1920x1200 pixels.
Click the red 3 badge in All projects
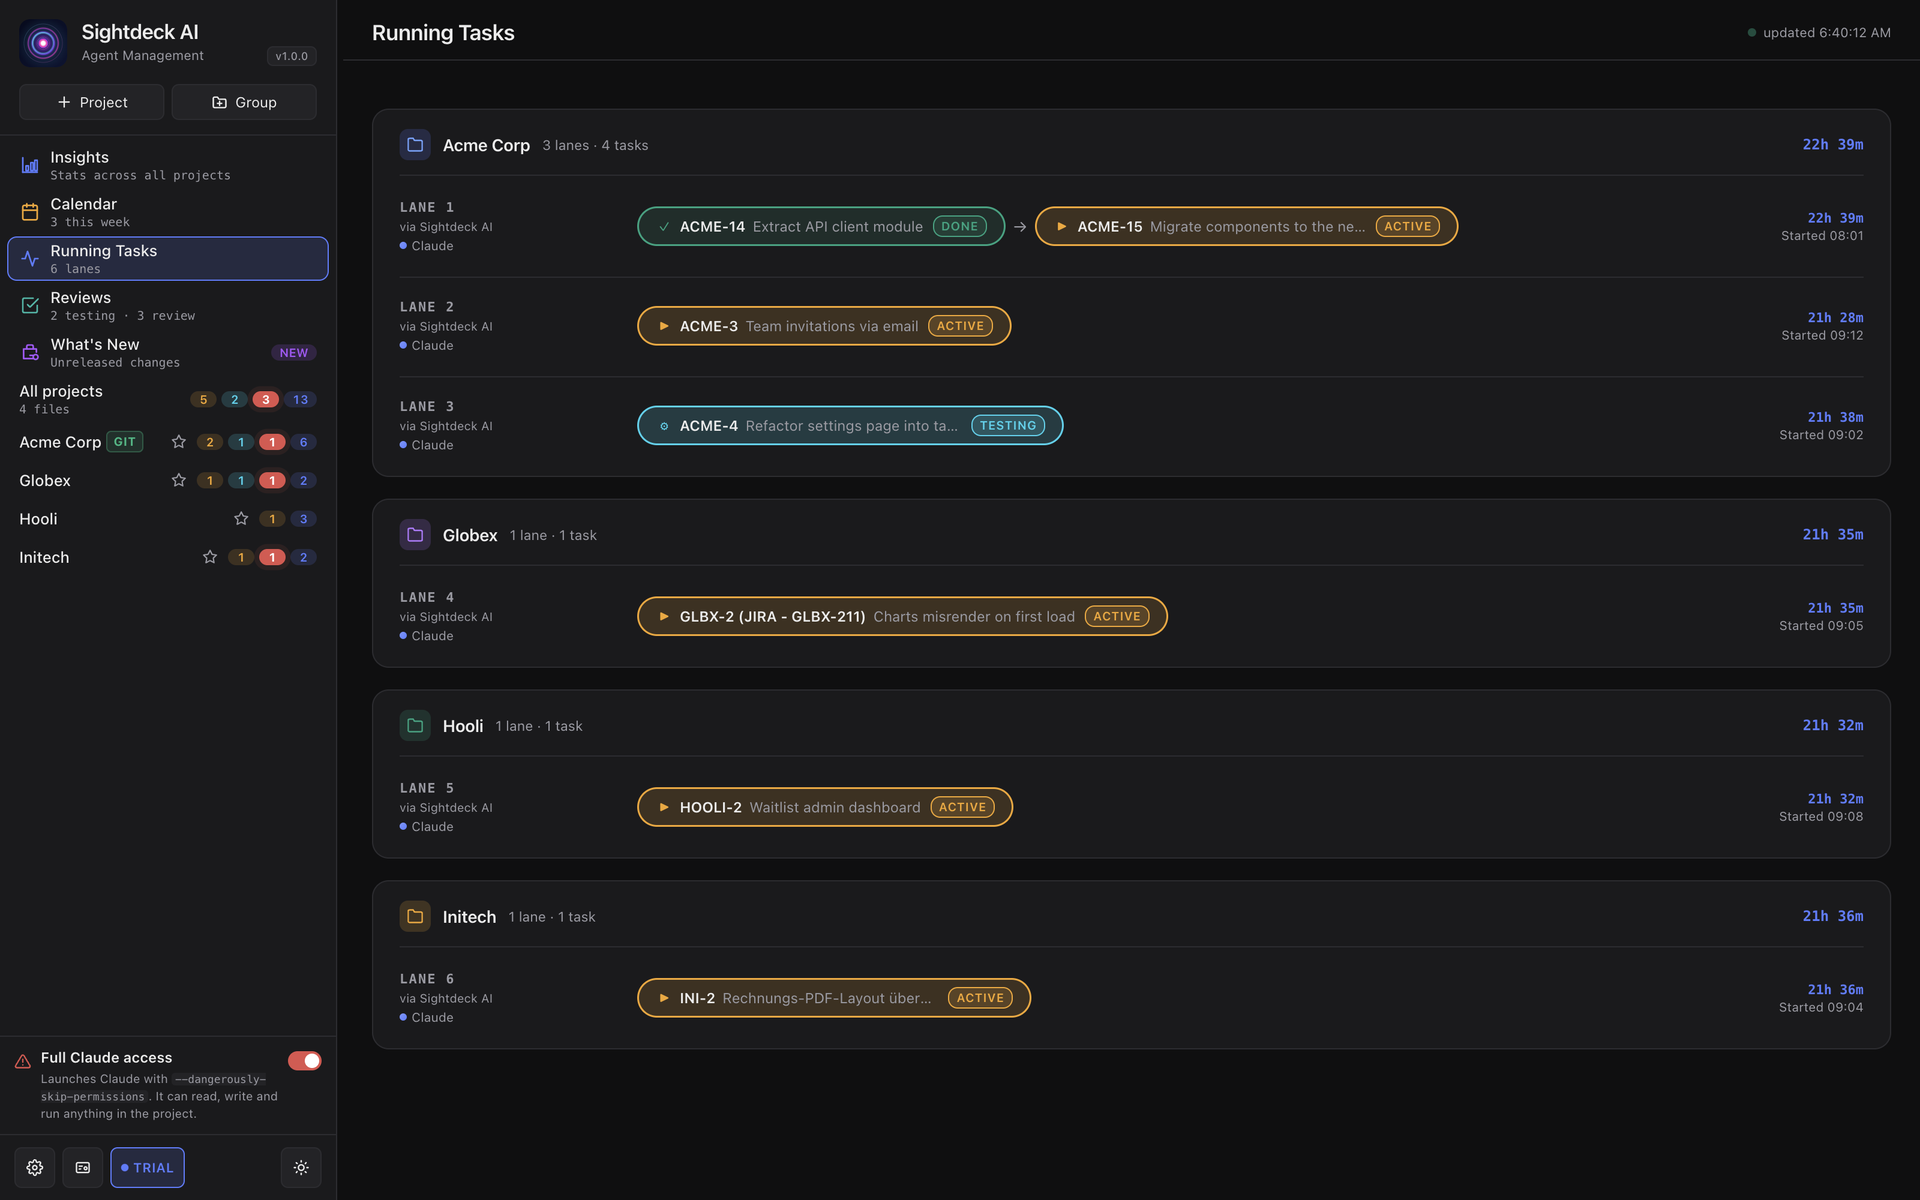tap(266, 400)
